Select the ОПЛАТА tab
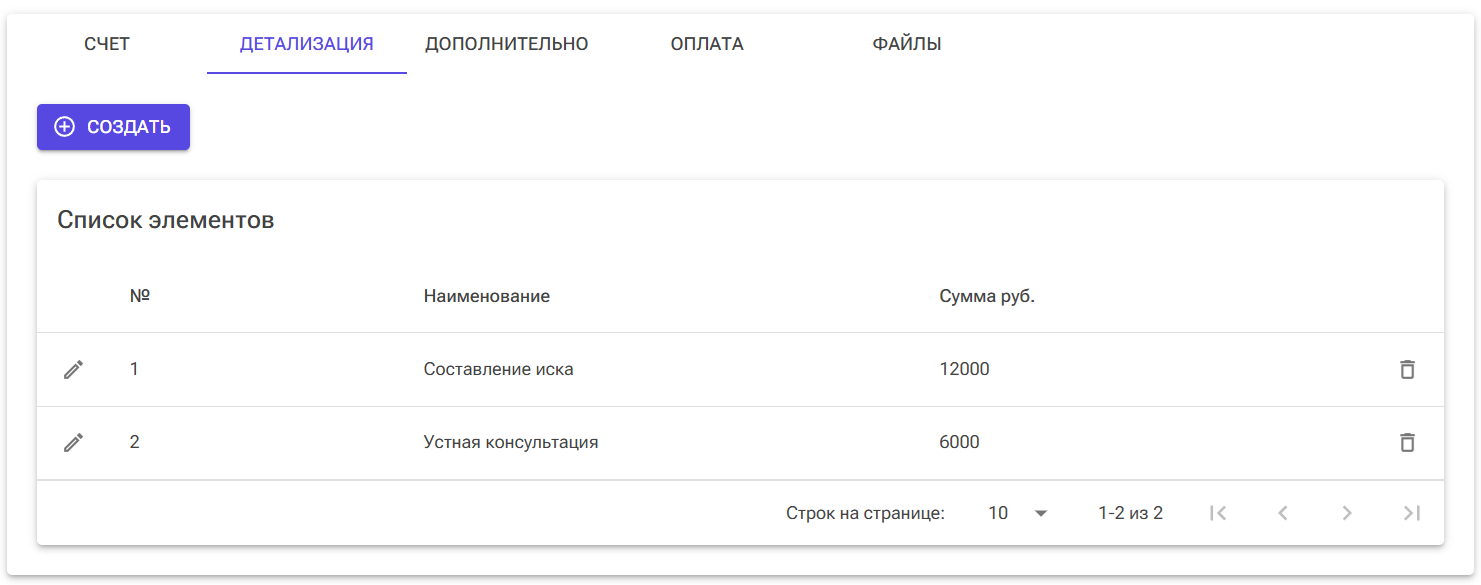Screen dimensions: 1481x585 pos(707,43)
